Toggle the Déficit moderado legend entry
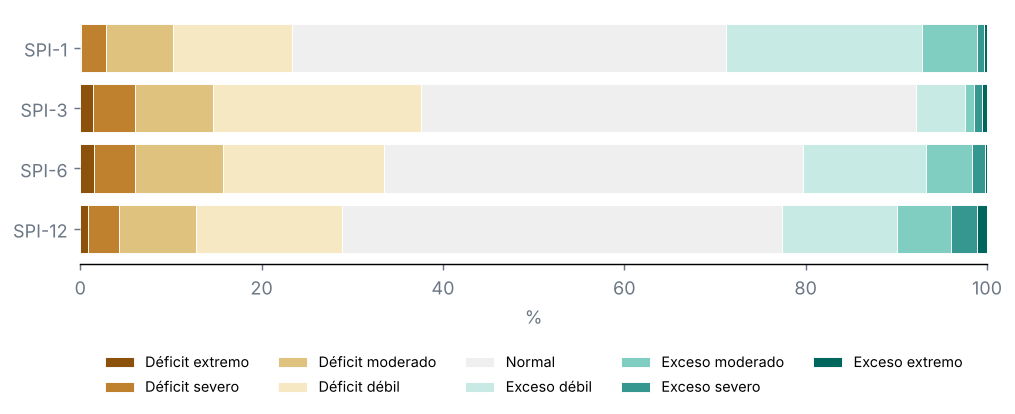The height and width of the screenshot is (414, 1015). (x=357, y=362)
